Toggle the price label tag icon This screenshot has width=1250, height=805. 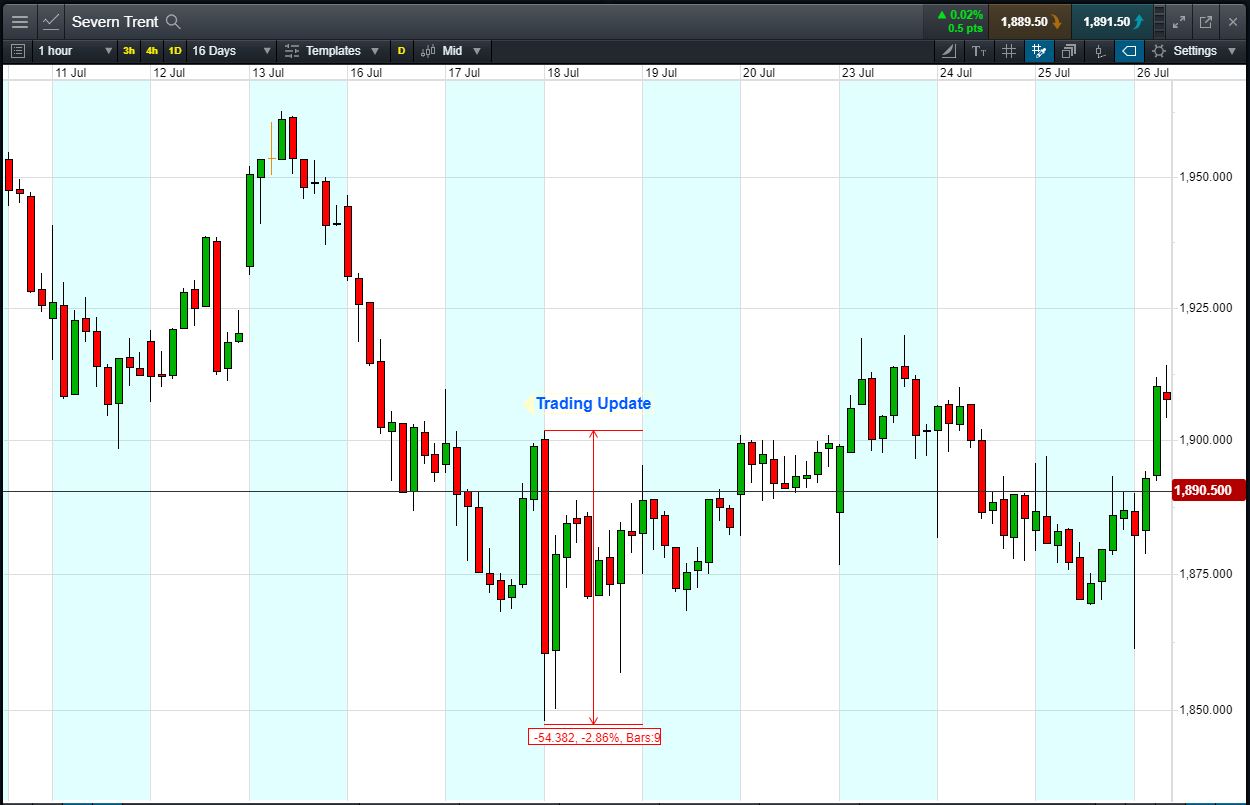pos(1129,51)
